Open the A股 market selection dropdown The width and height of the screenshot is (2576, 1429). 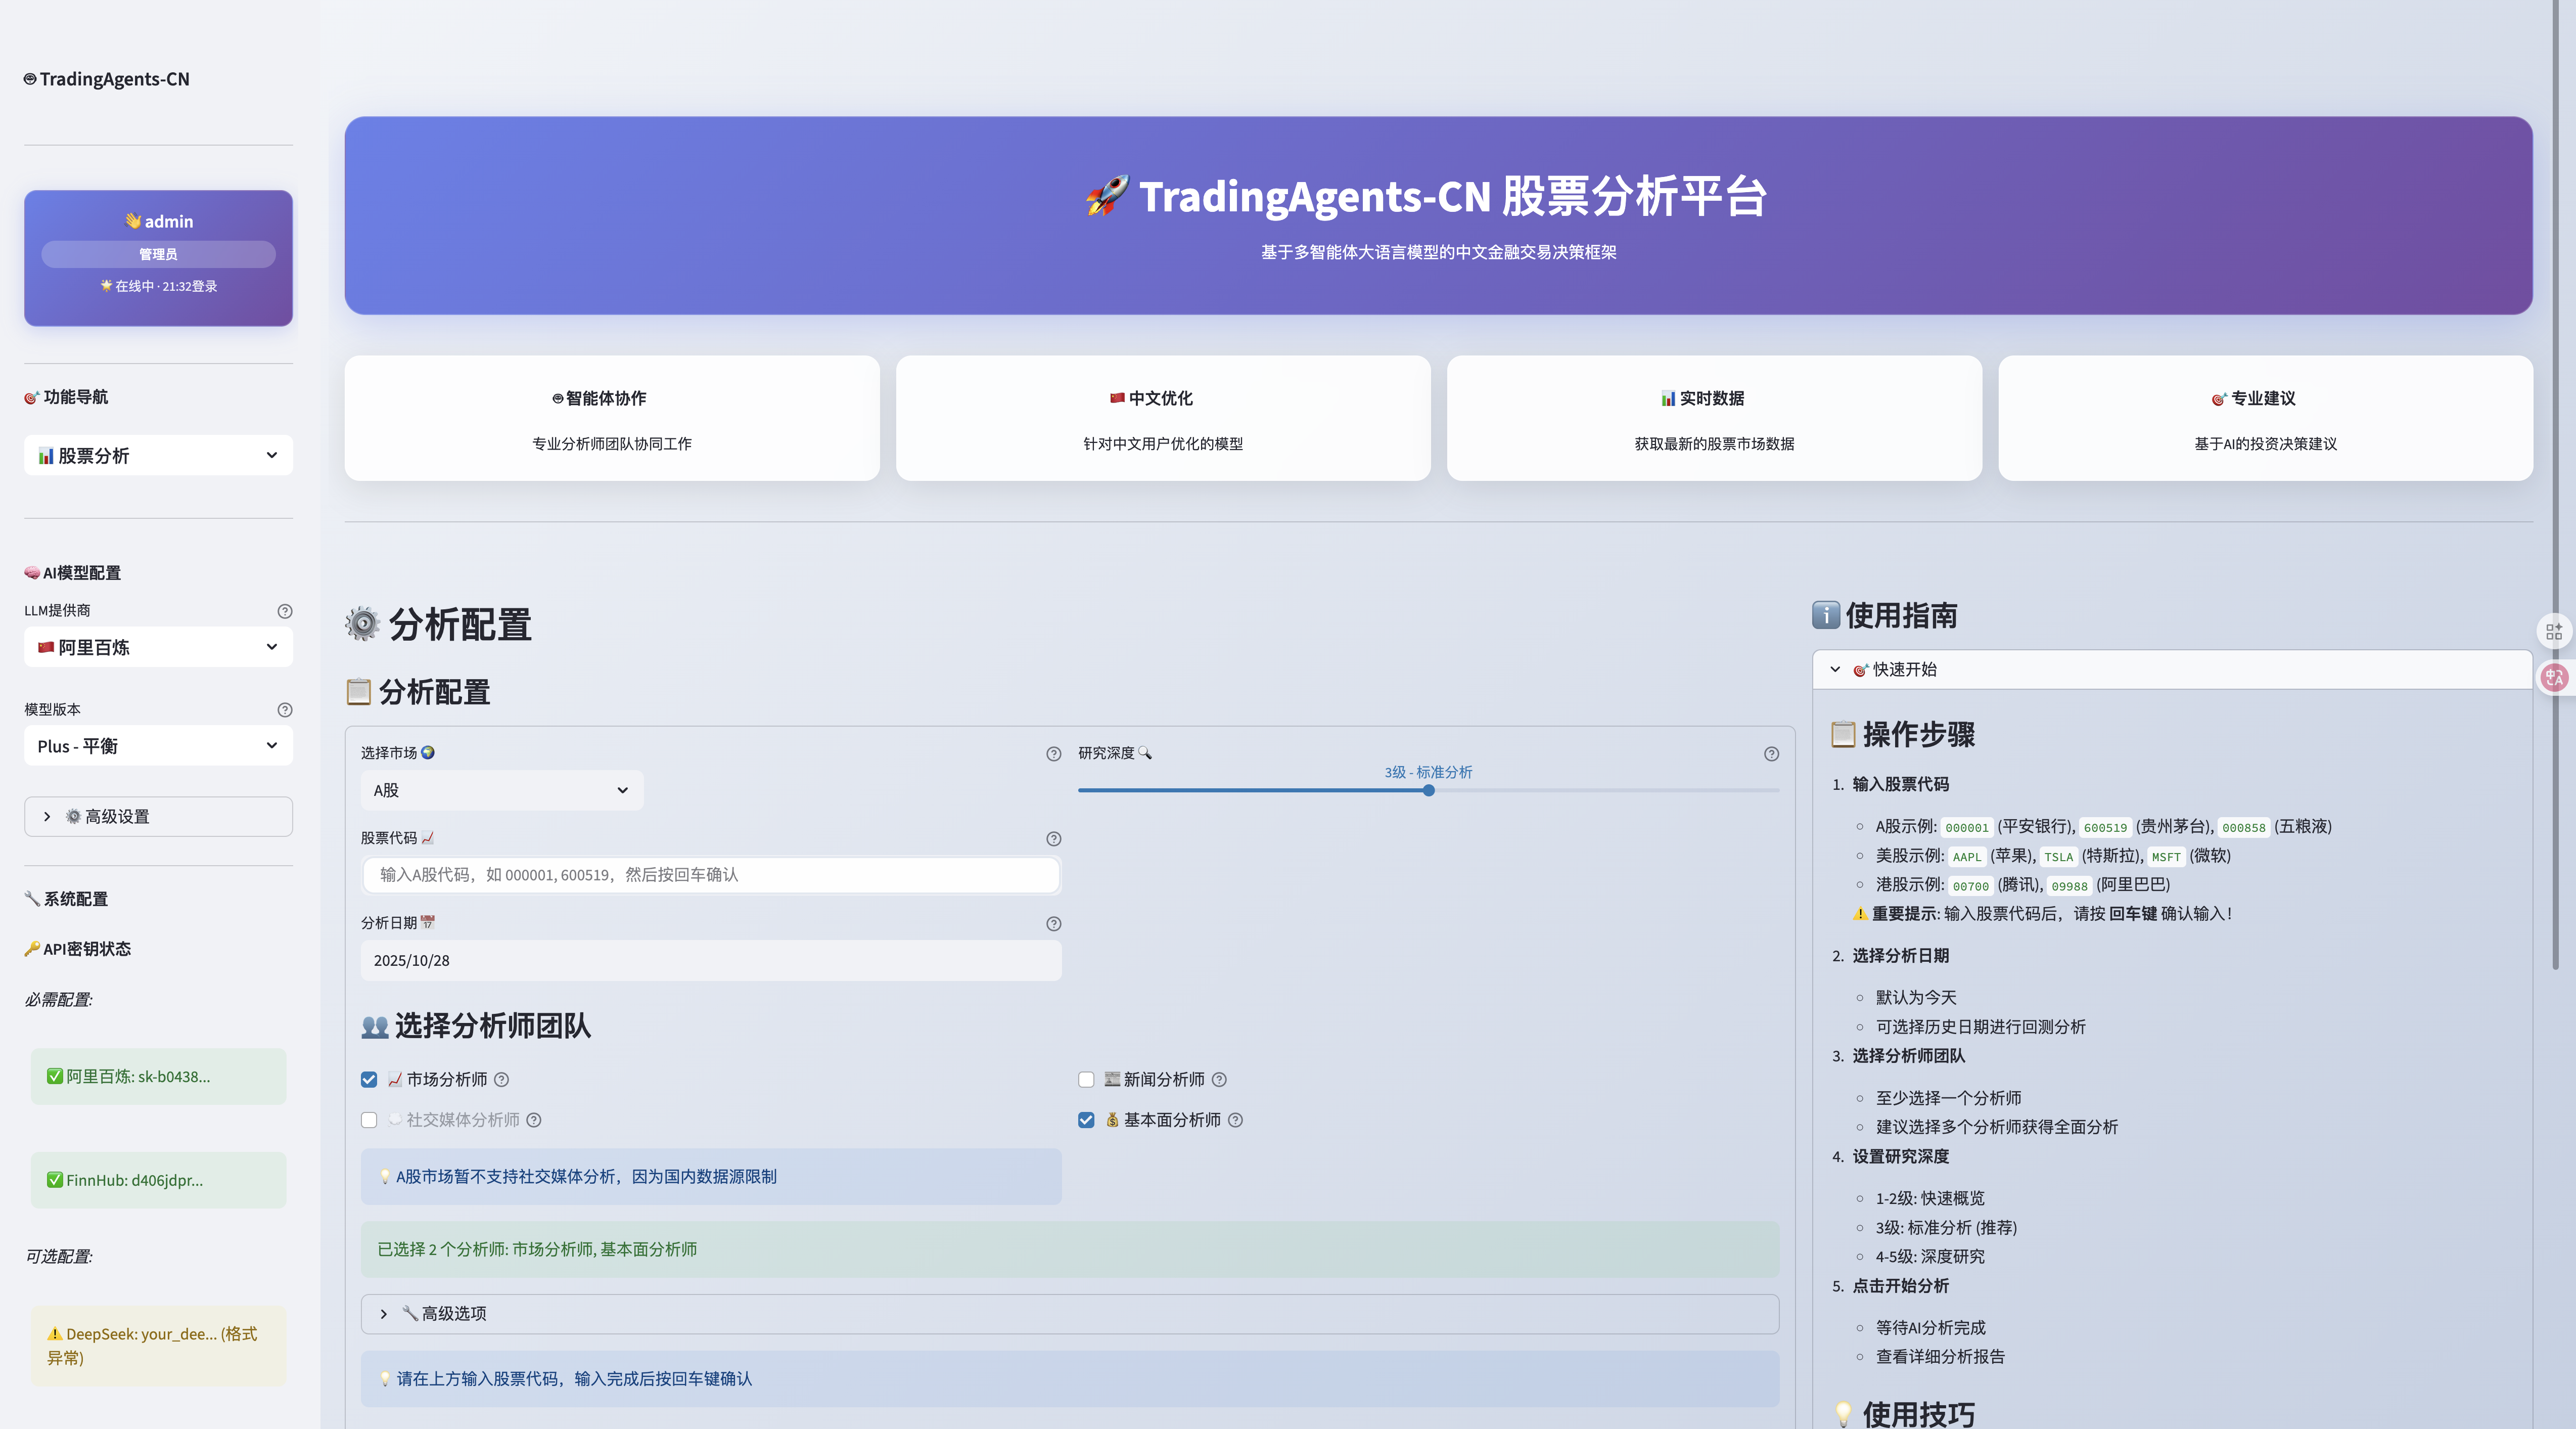(501, 790)
